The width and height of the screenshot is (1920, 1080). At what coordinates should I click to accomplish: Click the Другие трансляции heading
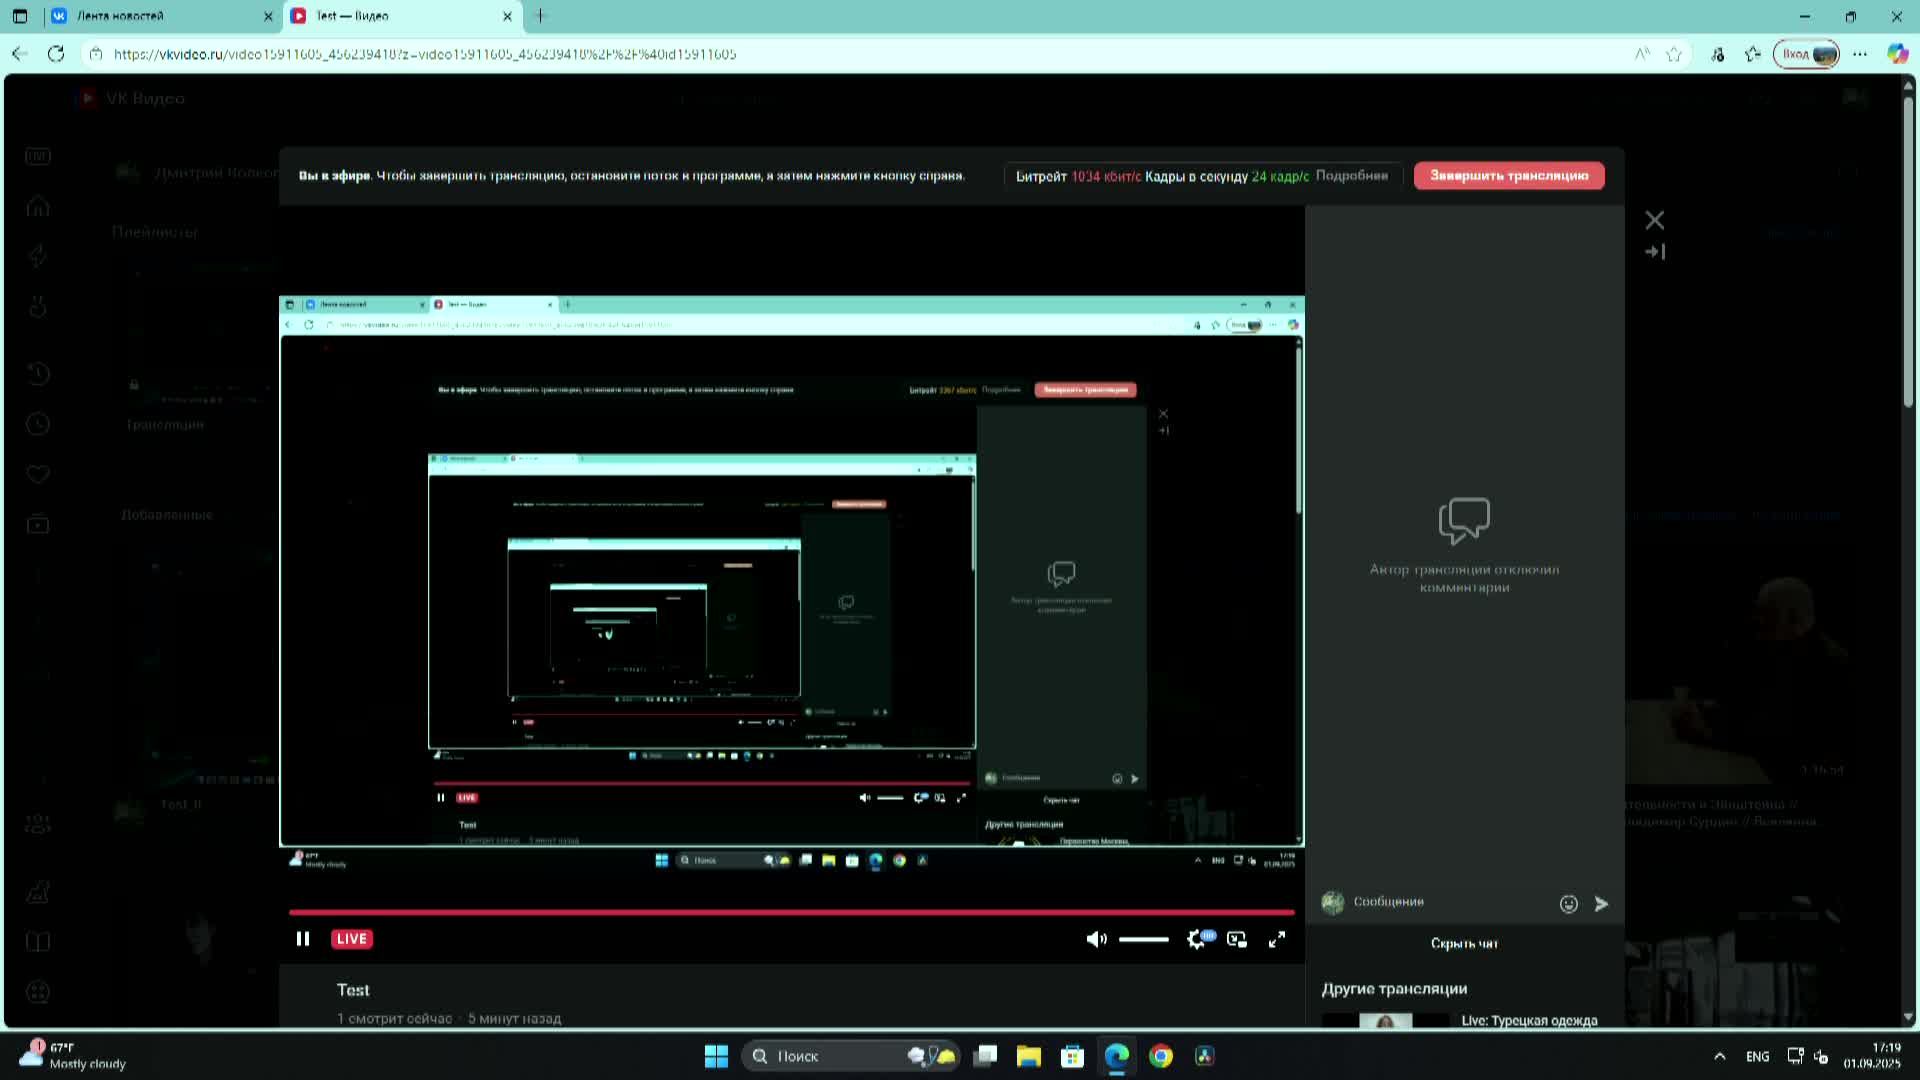click(1394, 989)
